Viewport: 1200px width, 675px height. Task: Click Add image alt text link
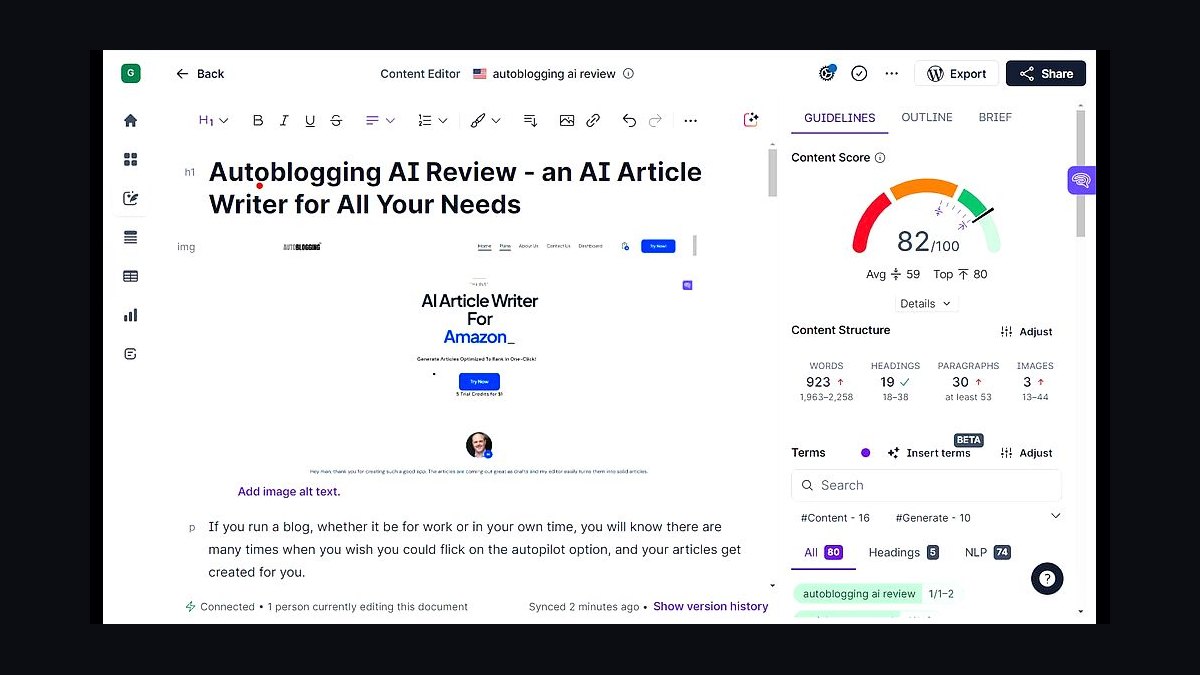[289, 492]
